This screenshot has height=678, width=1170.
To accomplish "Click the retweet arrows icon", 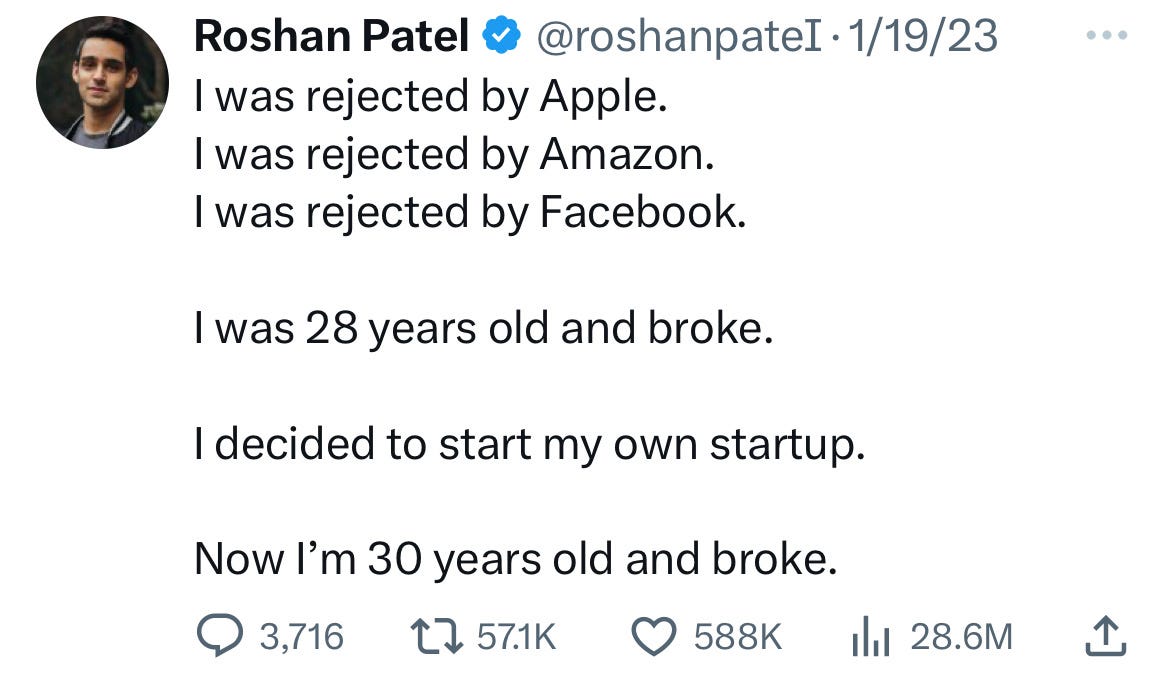I will click(437, 636).
